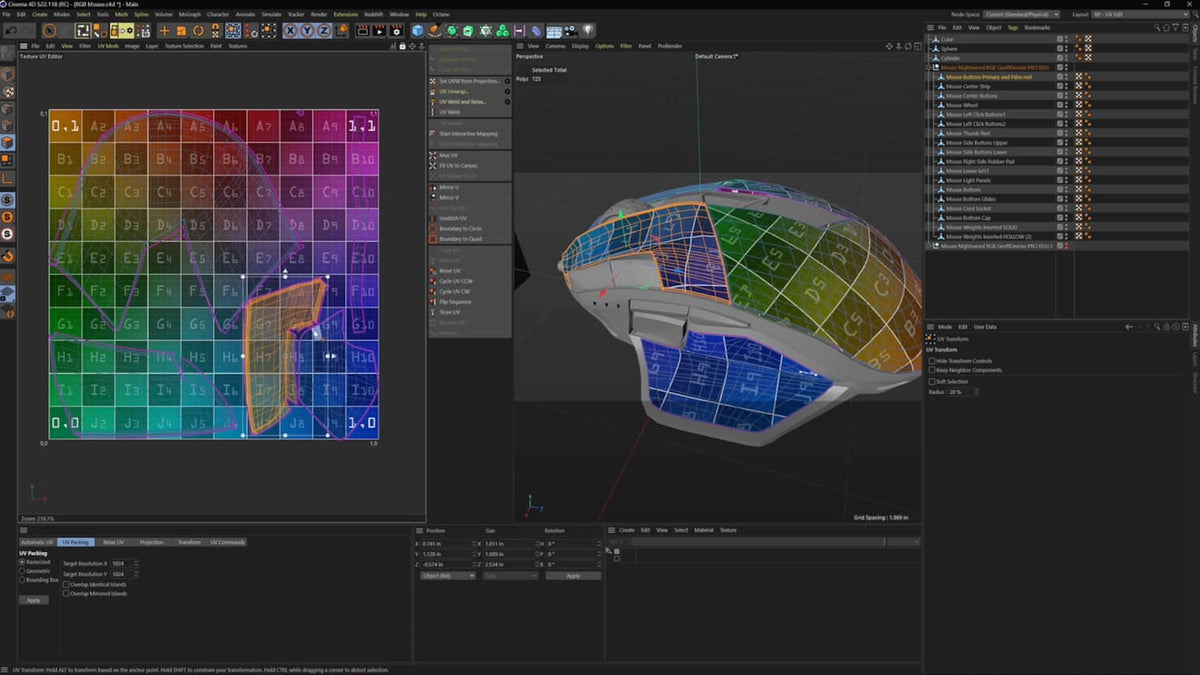The height and width of the screenshot is (675, 1200).
Task: Select the Scale tool icon
Action: 182,30
